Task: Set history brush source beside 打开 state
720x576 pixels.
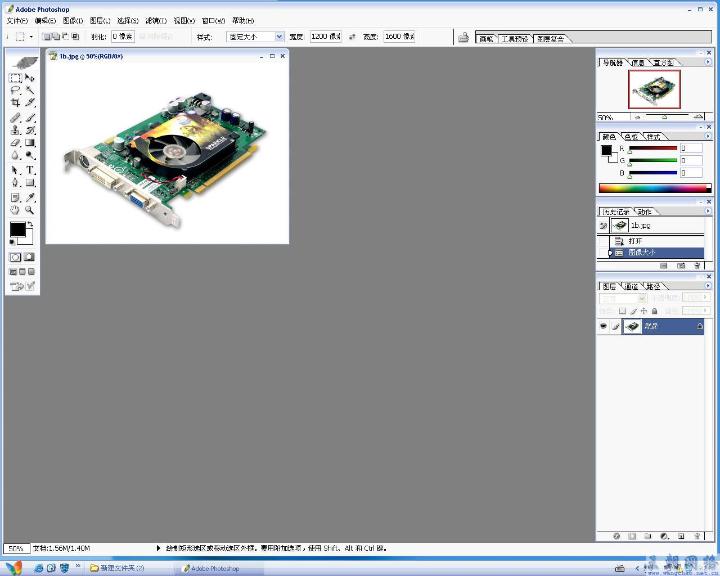Action: [x=603, y=241]
